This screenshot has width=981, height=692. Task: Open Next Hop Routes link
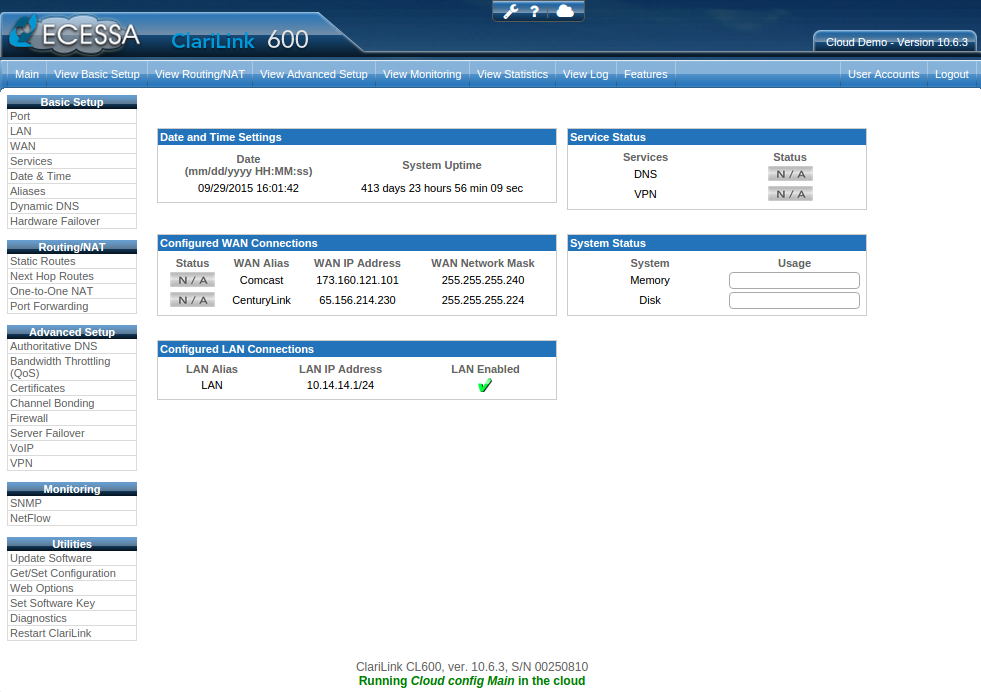pyautogui.click(x=72, y=277)
